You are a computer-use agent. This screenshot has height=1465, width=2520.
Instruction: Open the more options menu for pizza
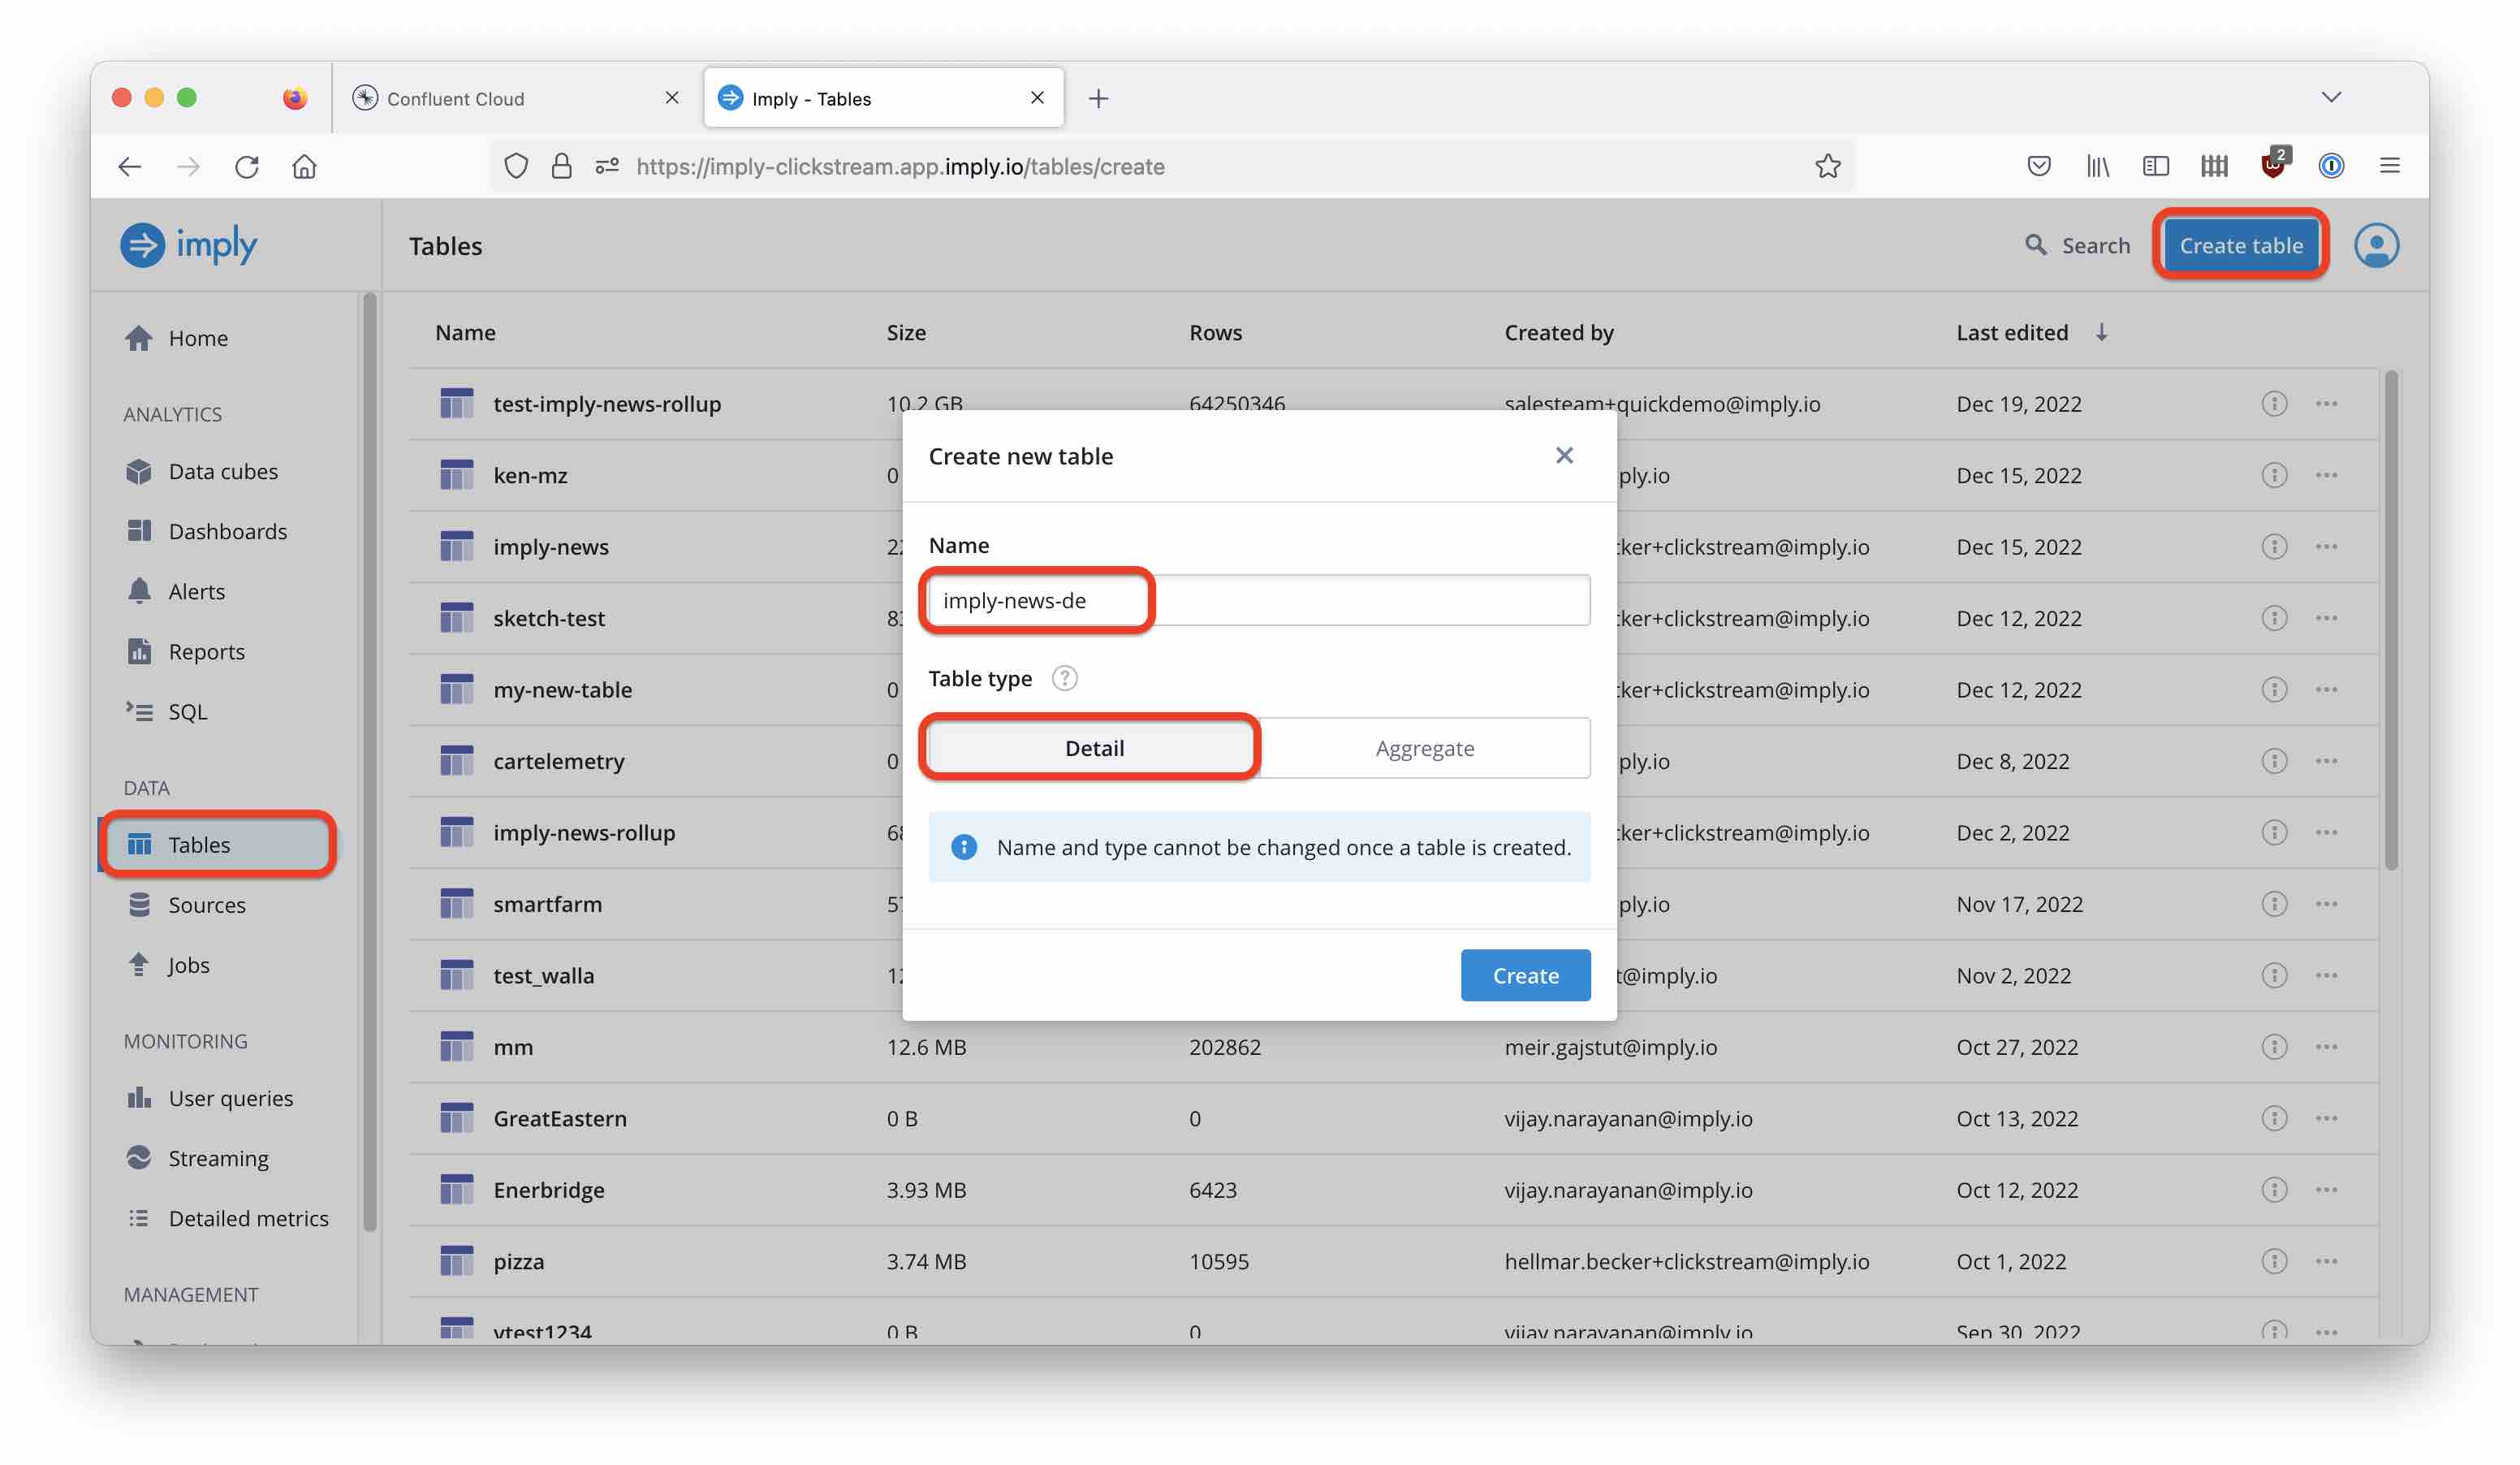click(2326, 1260)
